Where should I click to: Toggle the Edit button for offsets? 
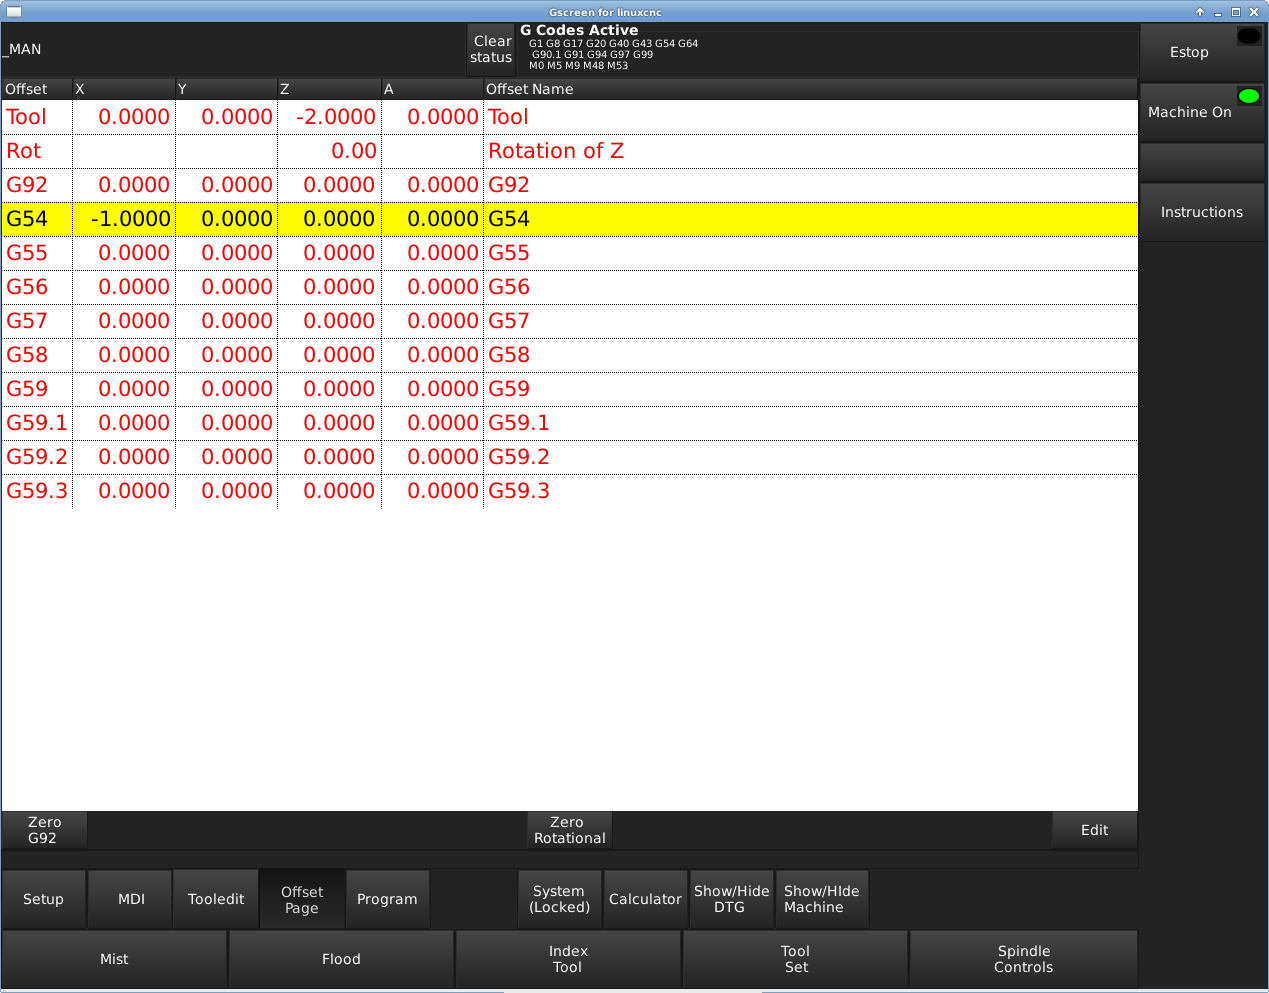pos(1094,830)
